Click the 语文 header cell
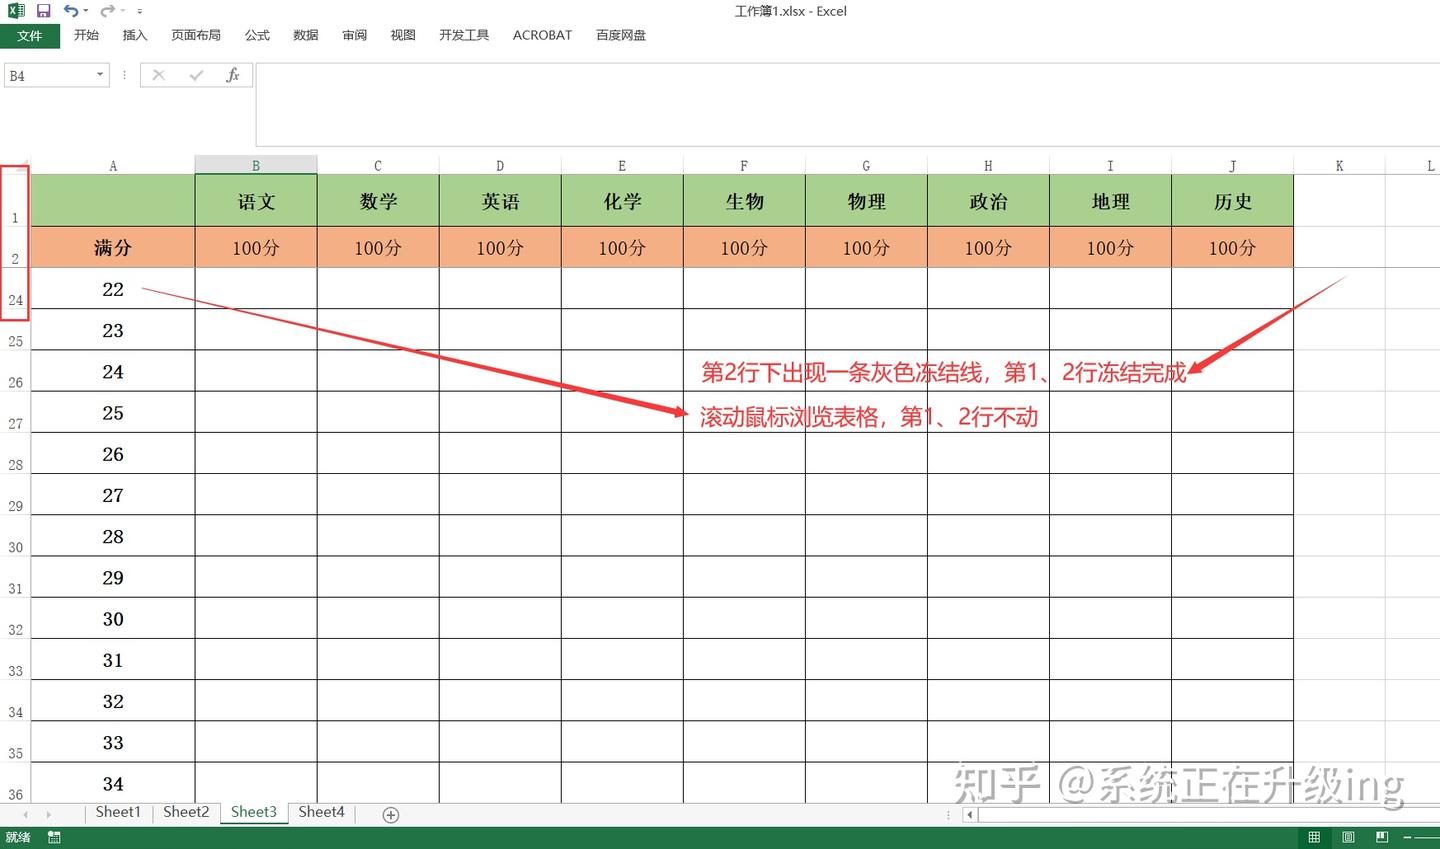 pyautogui.click(x=256, y=201)
